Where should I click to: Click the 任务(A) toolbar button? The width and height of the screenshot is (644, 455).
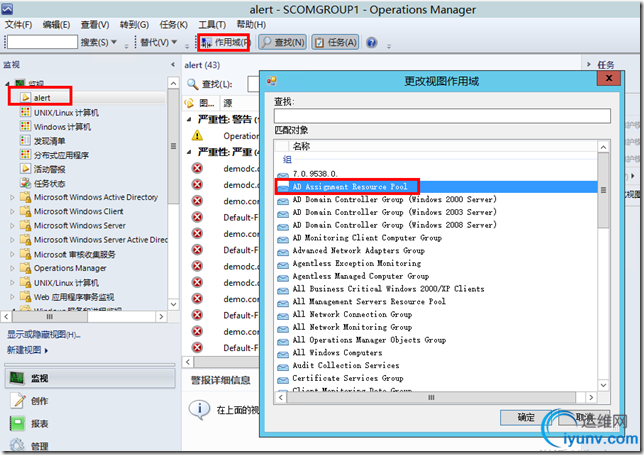(x=336, y=42)
